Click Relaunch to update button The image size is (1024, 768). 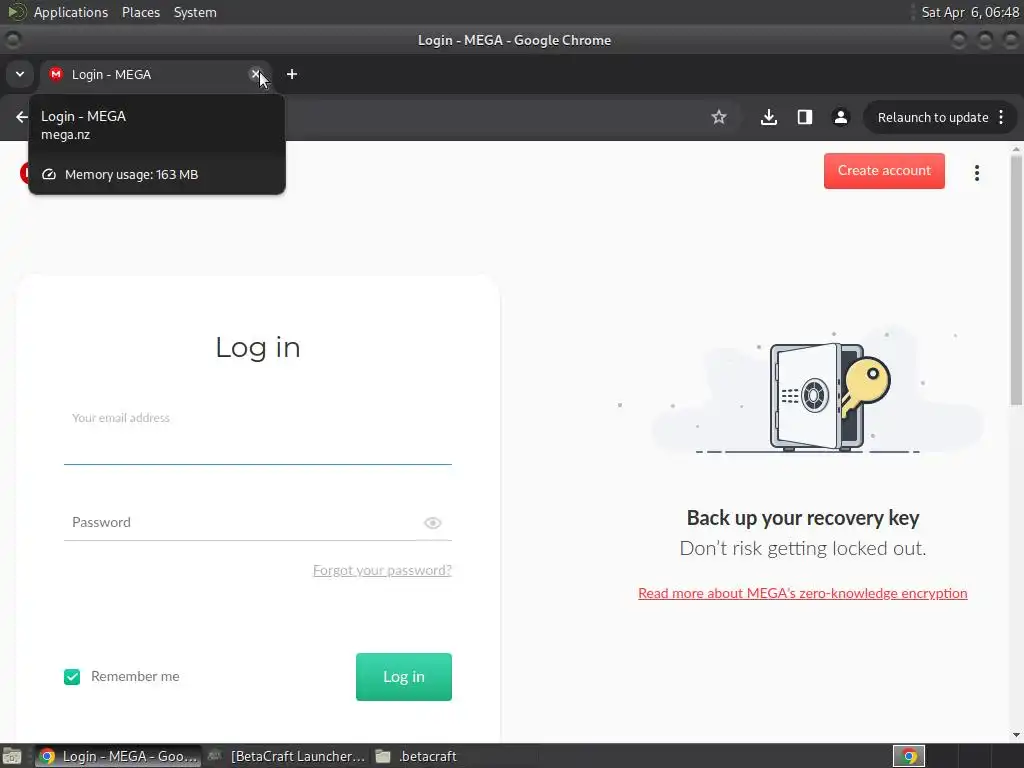(x=933, y=118)
